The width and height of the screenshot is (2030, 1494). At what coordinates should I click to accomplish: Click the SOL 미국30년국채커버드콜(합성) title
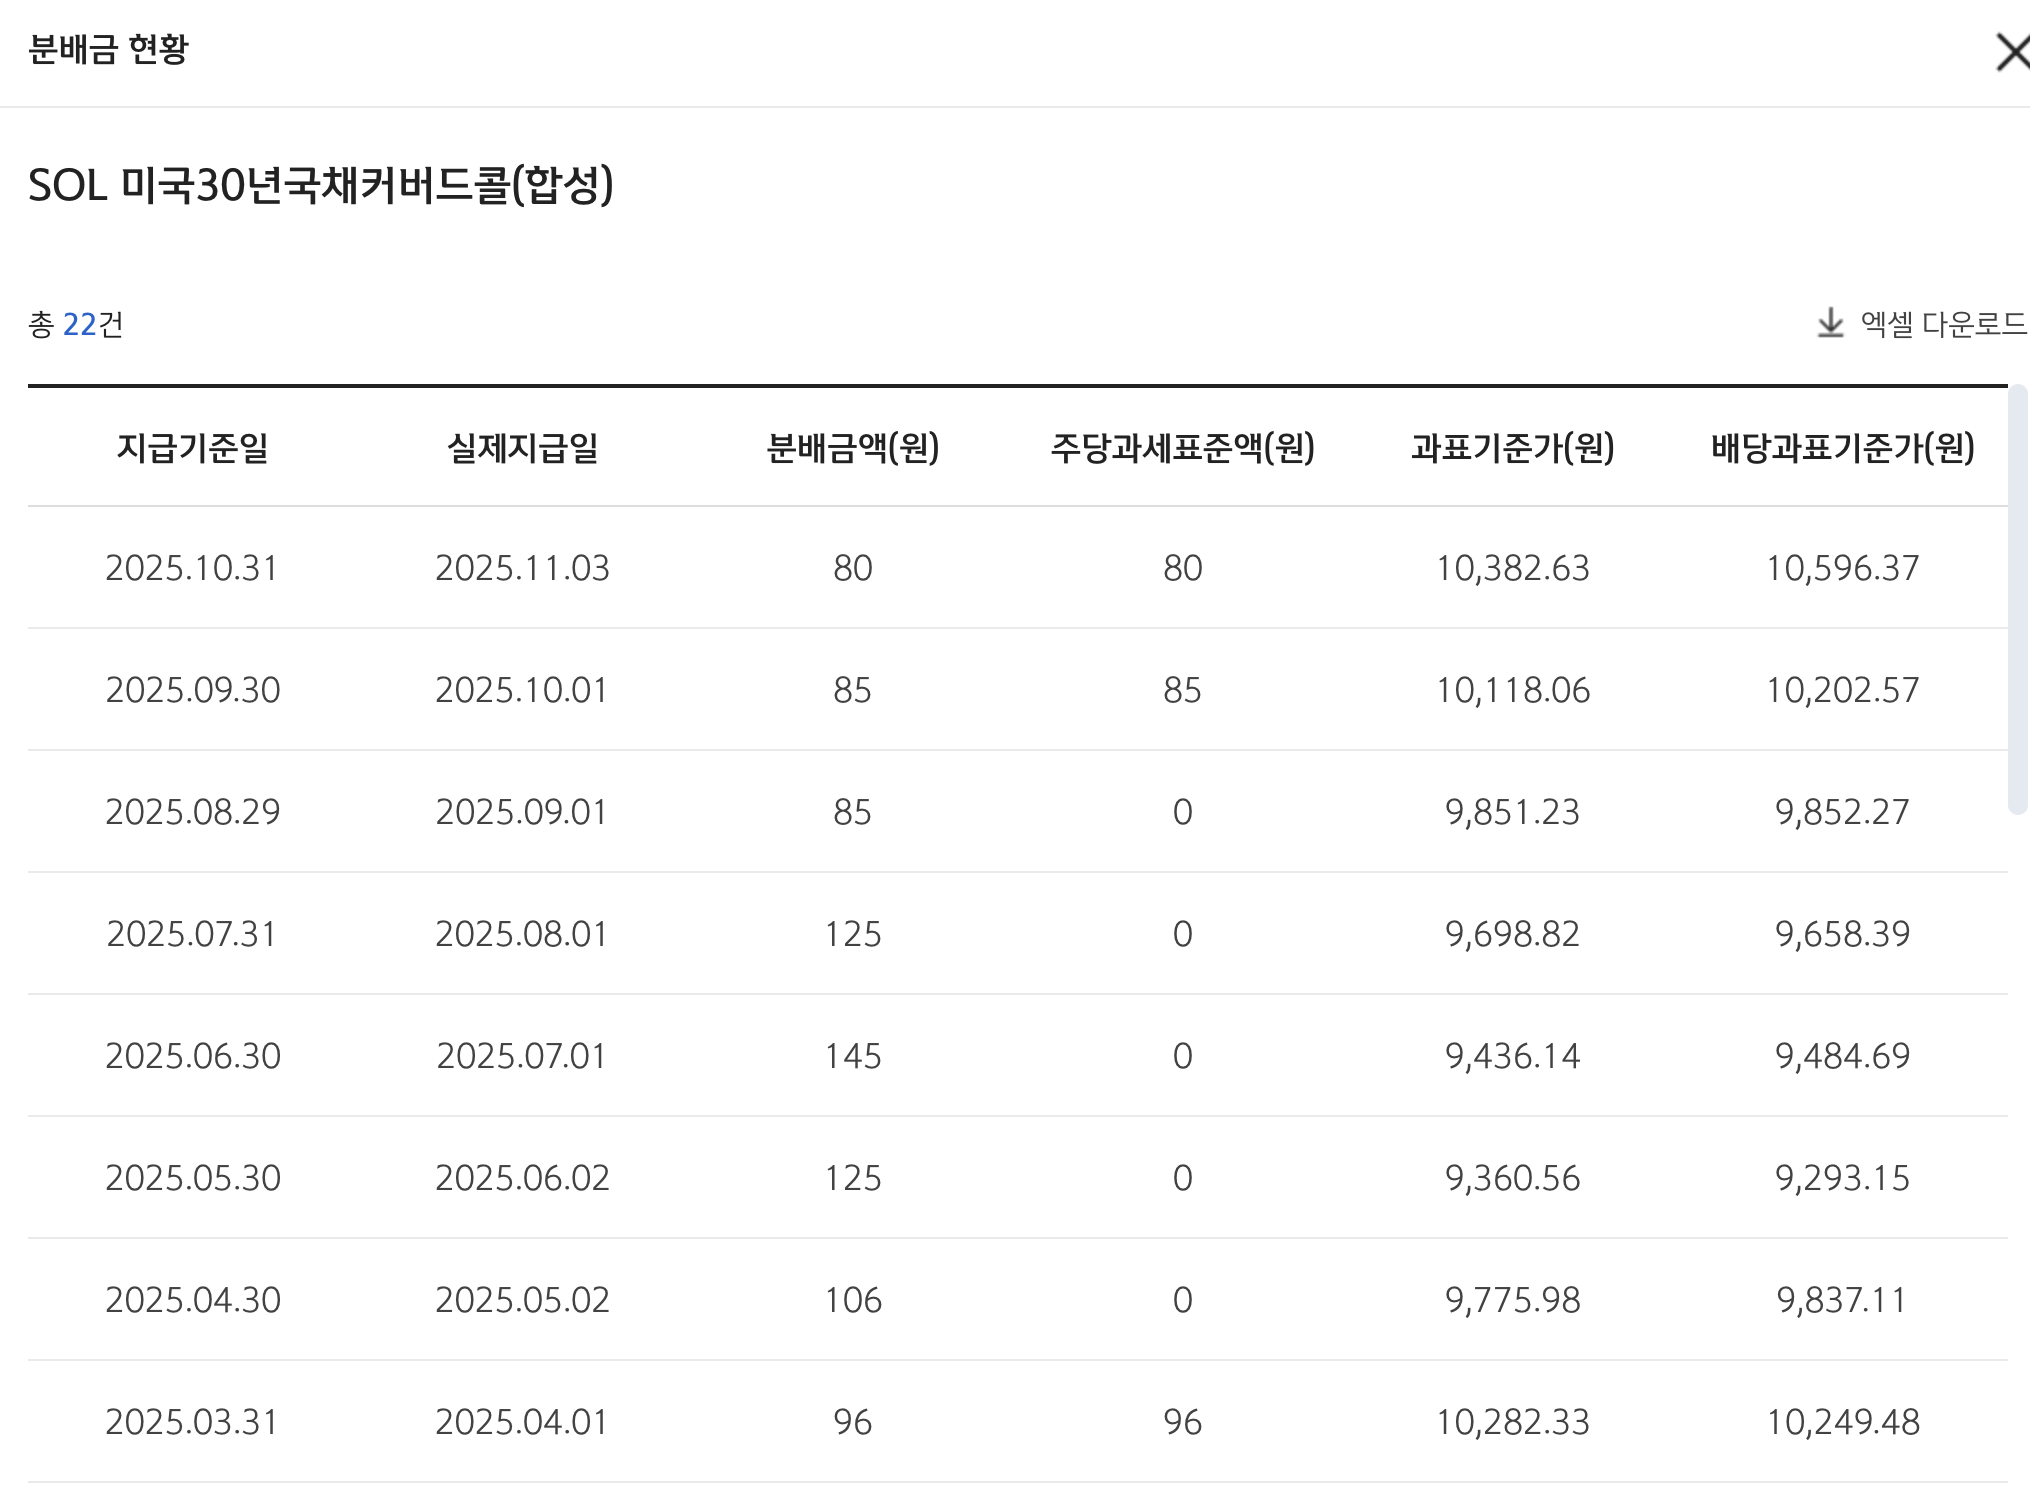click(x=321, y=185)
